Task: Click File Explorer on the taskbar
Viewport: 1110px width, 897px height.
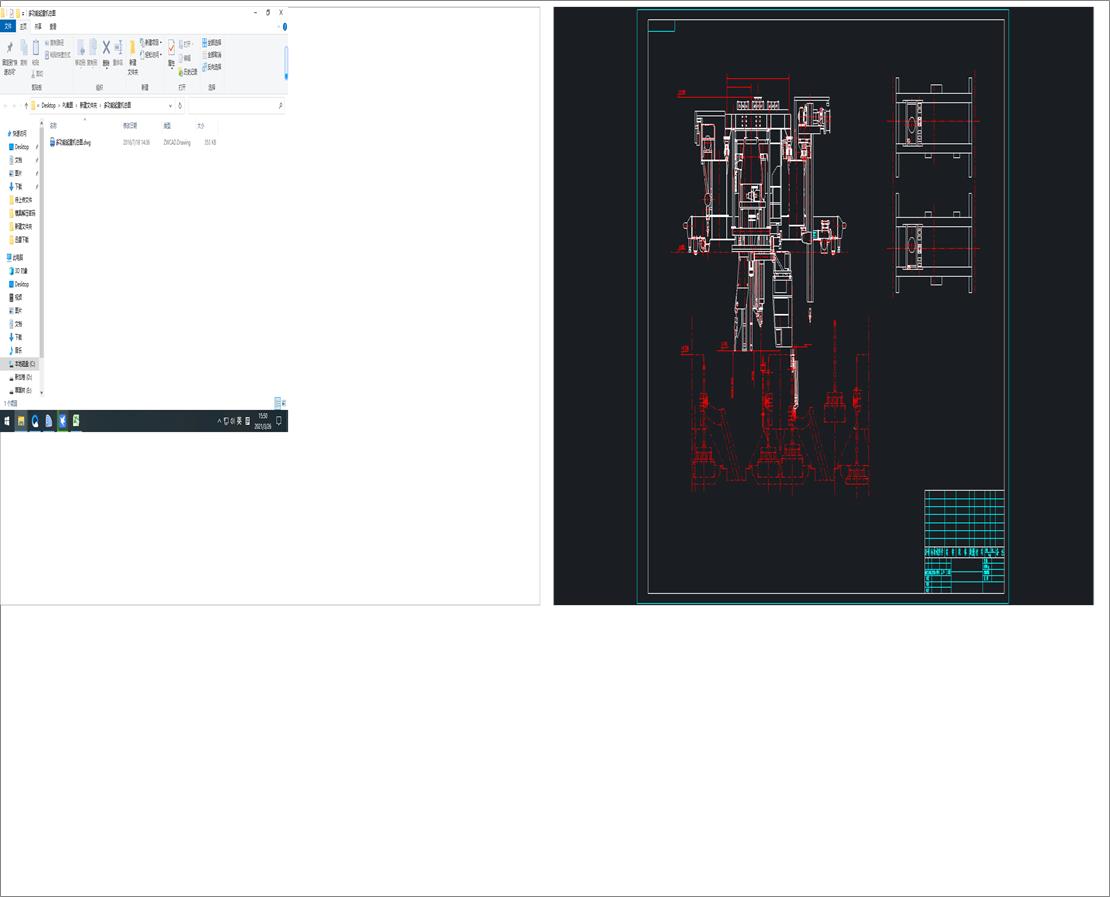Action: coord(21,421)
